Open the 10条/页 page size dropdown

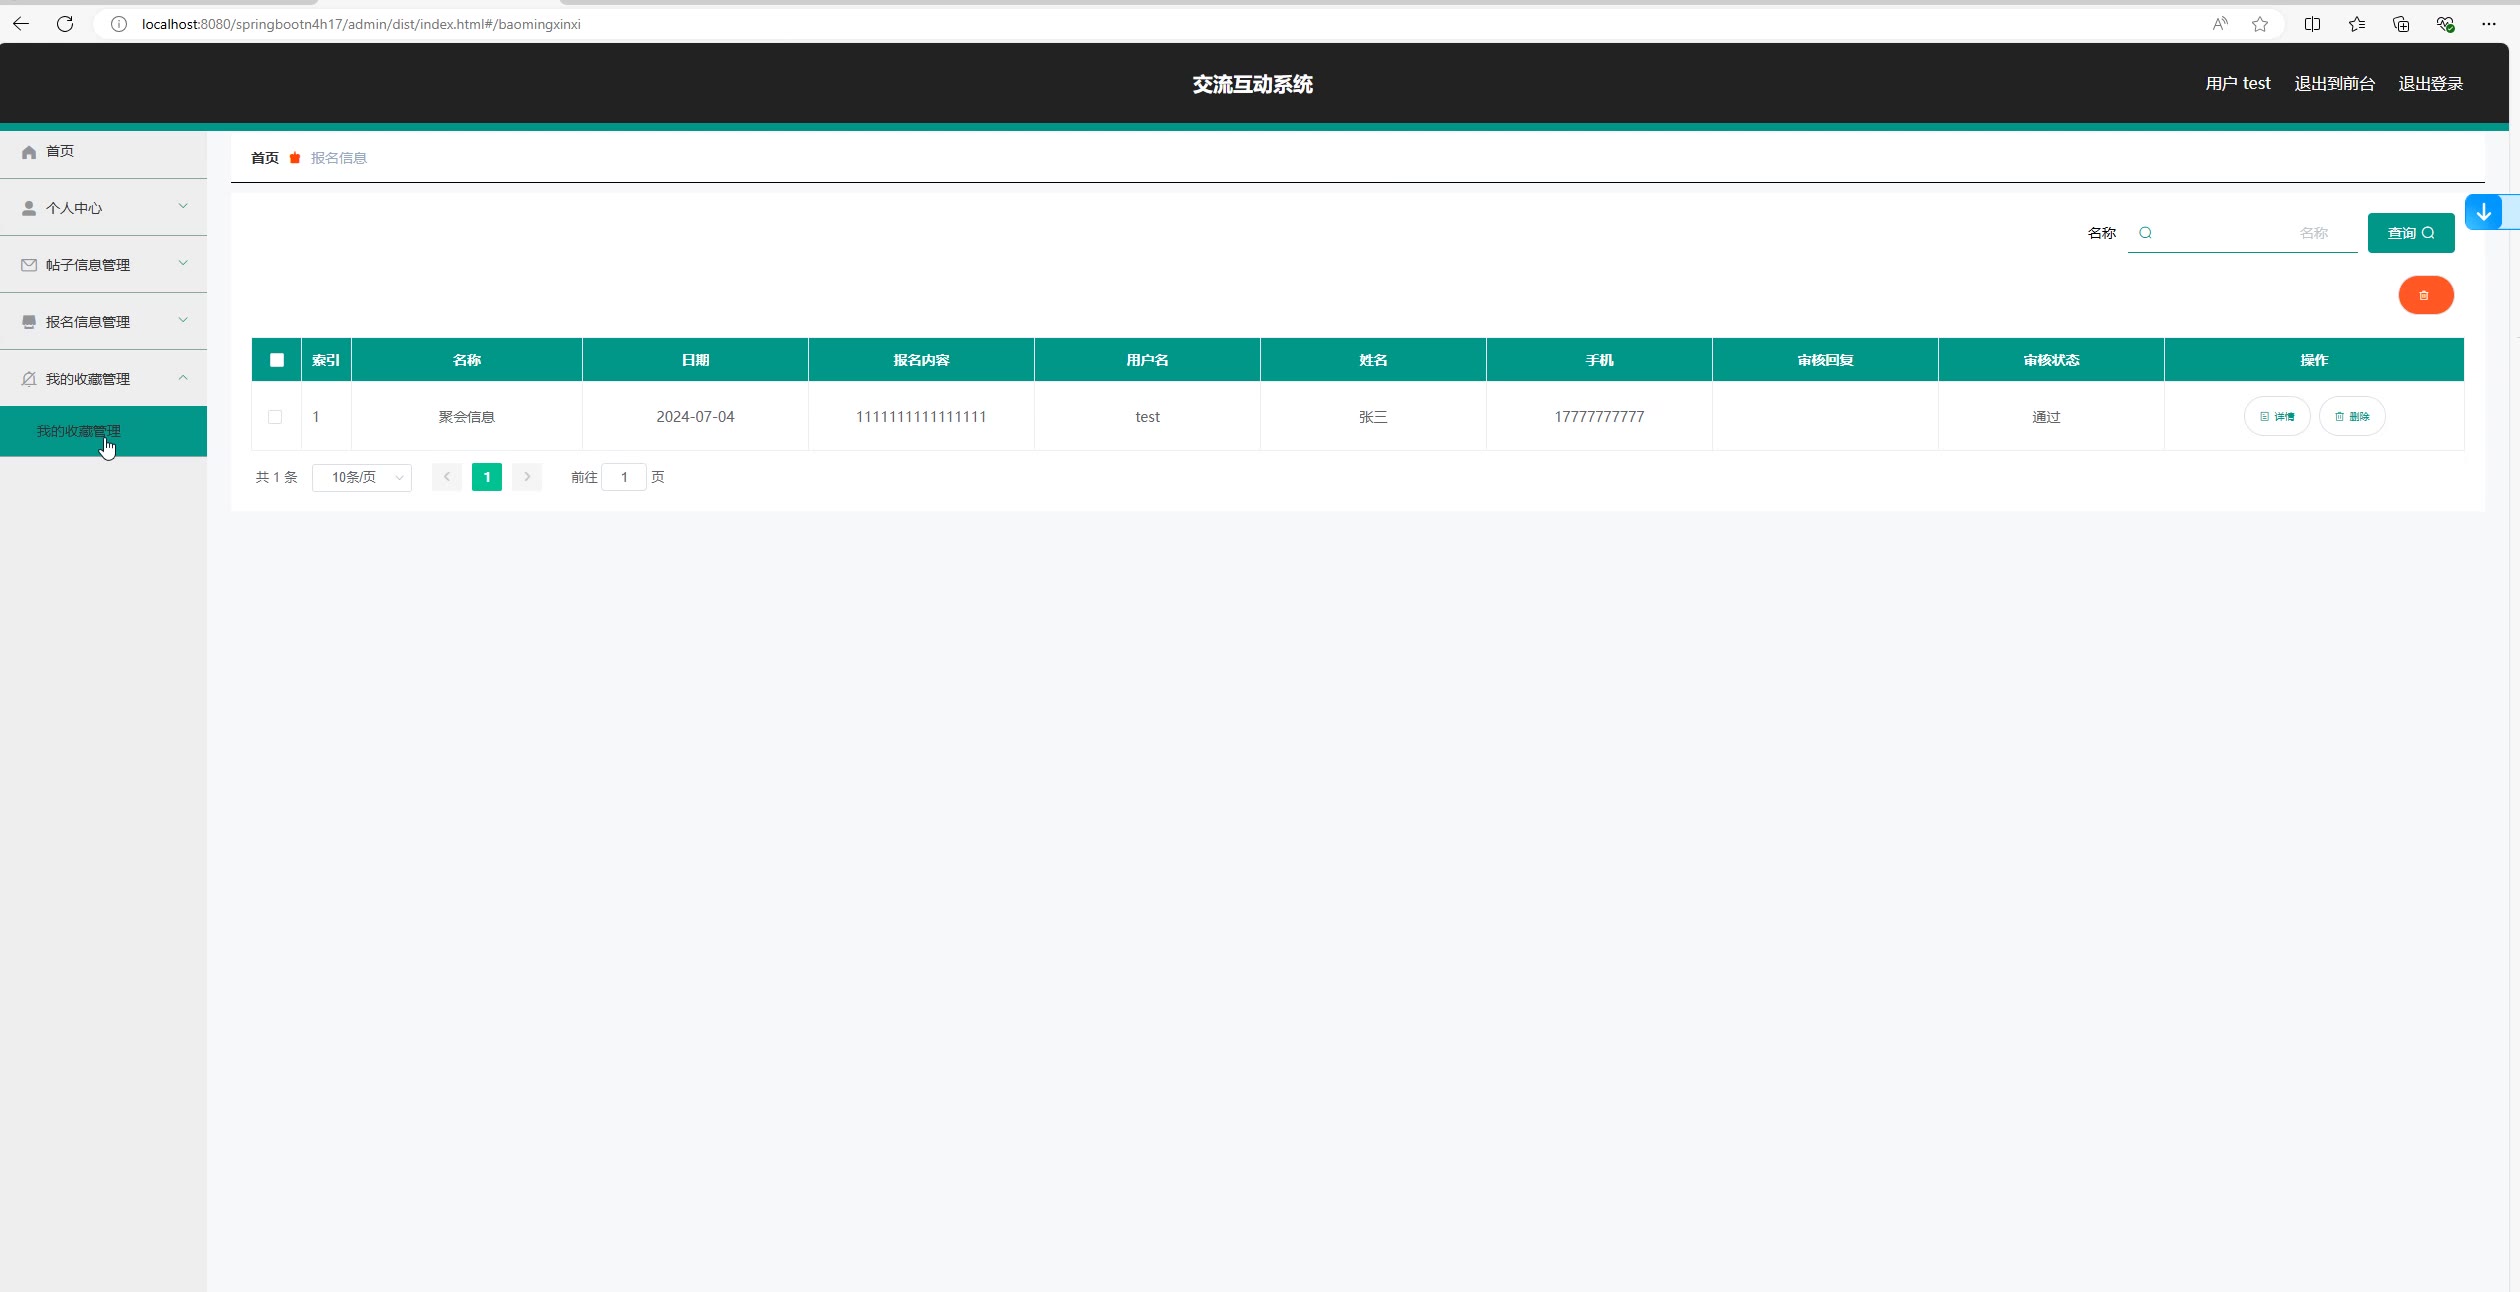pyautogui.click(x=362, y=478)
